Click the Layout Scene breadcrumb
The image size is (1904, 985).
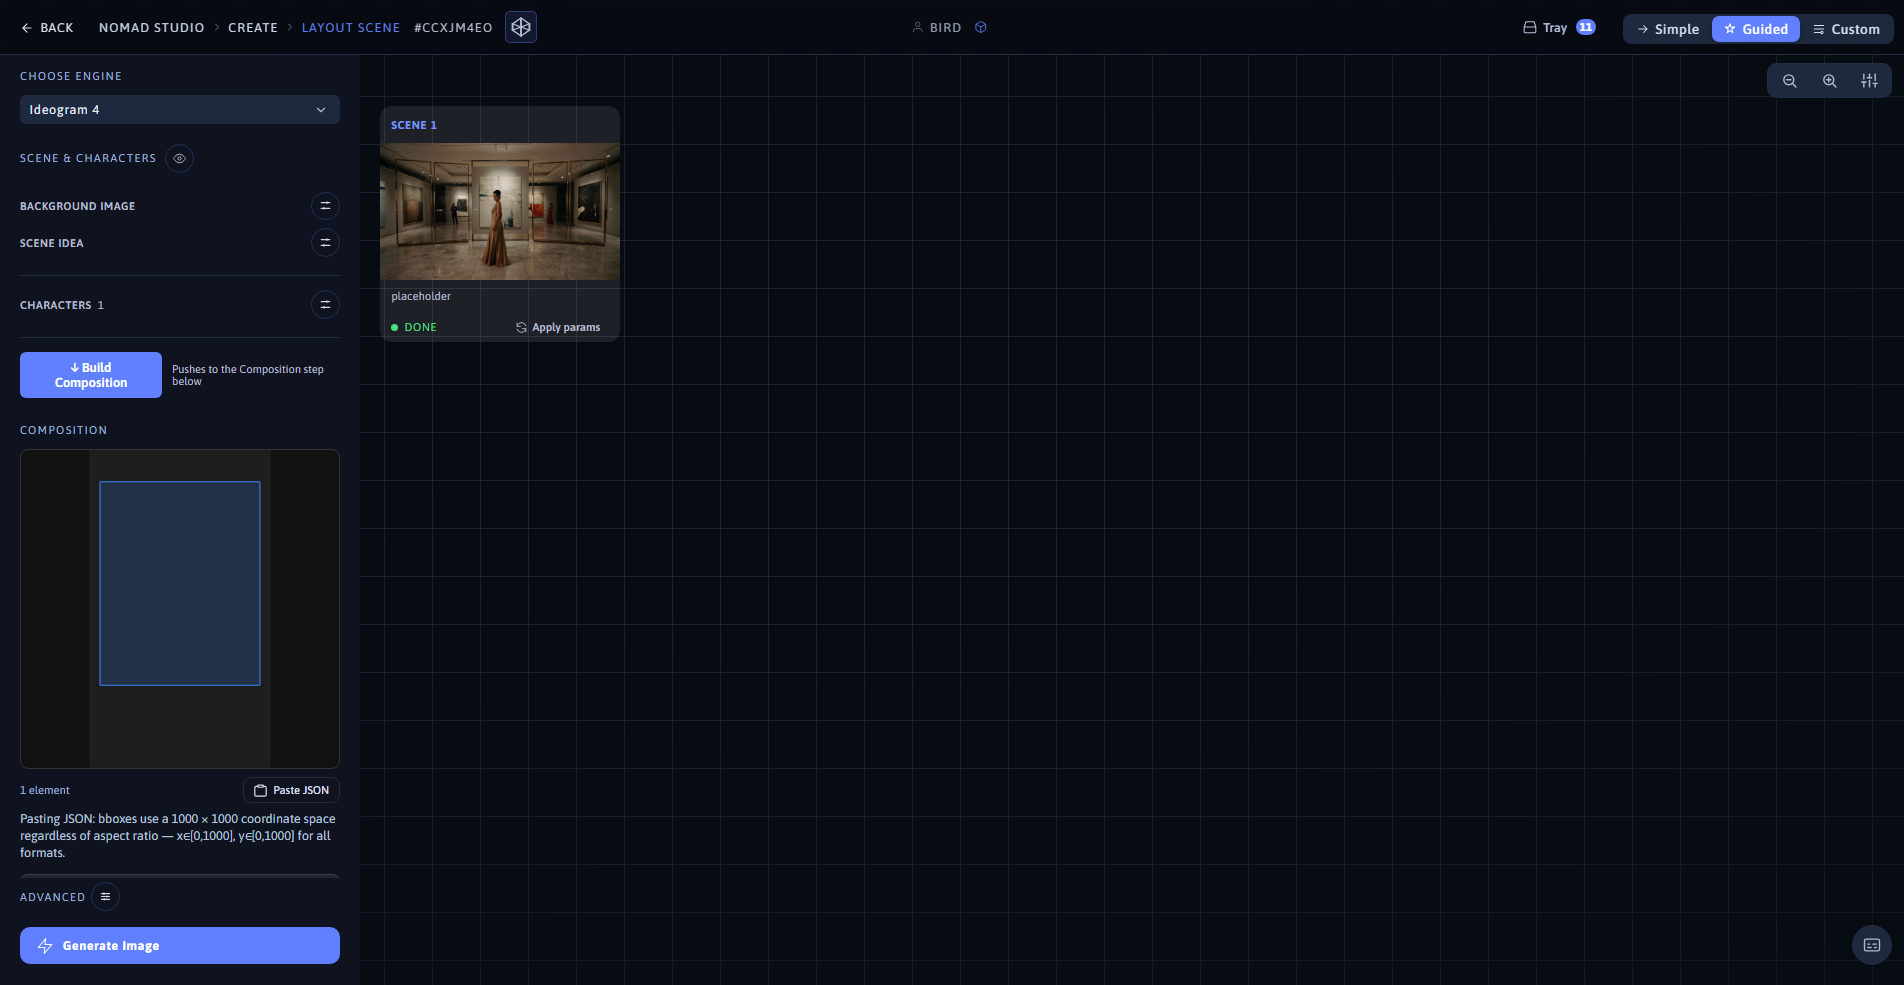click(x=351, y=28)
